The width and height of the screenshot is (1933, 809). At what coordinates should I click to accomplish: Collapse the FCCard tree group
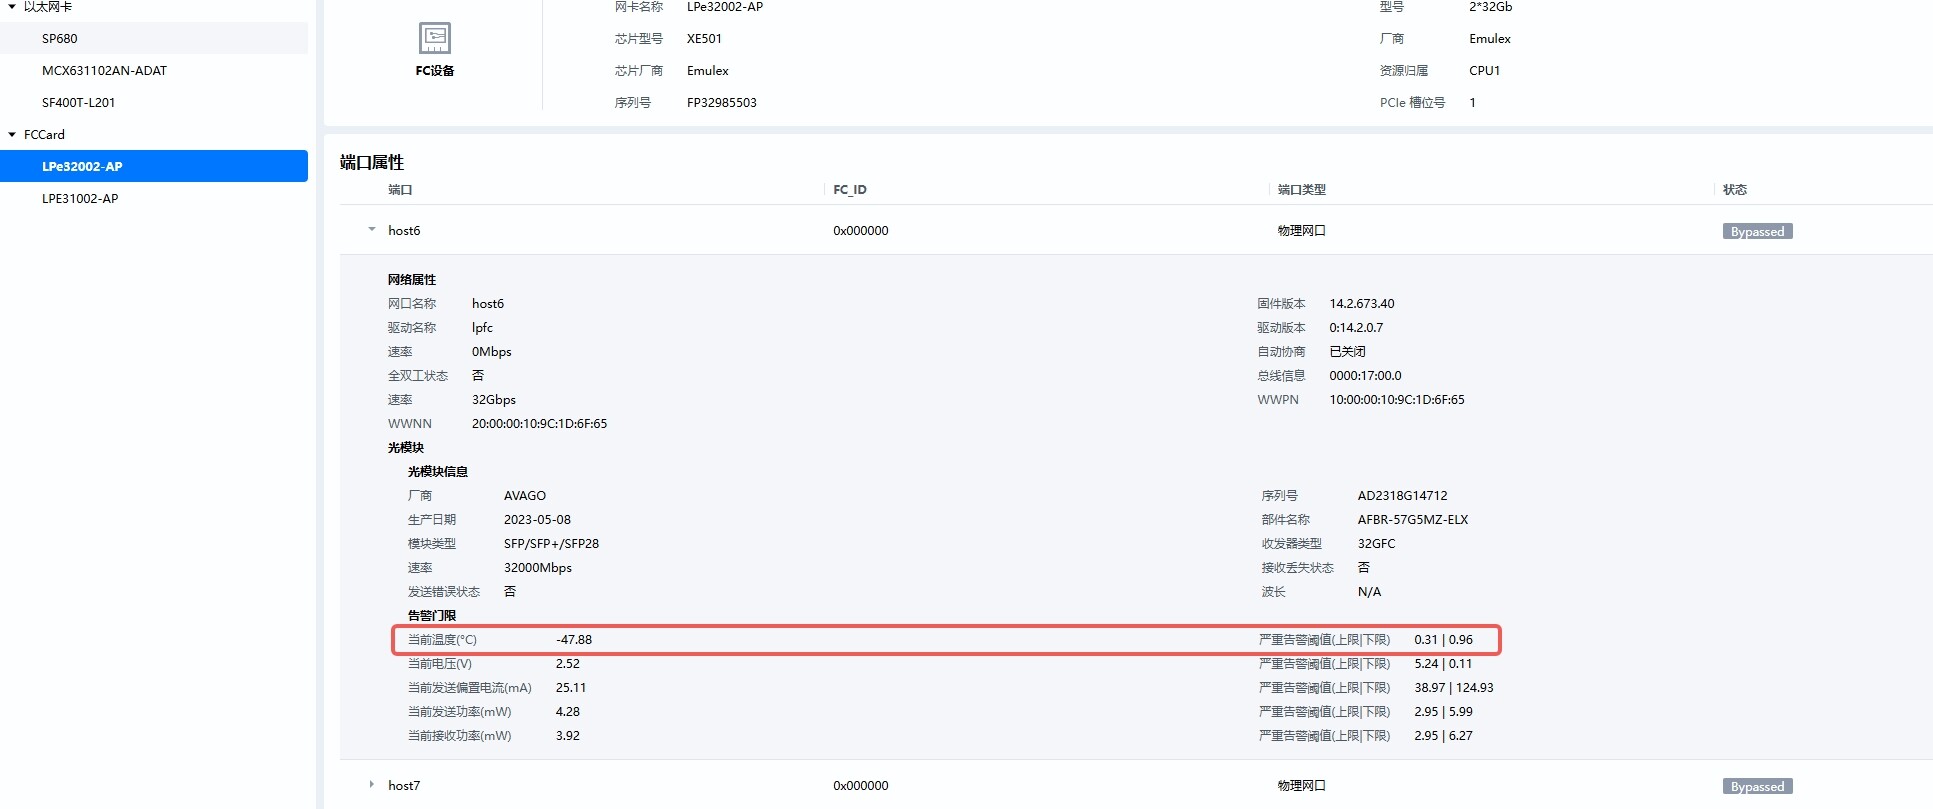12,134
